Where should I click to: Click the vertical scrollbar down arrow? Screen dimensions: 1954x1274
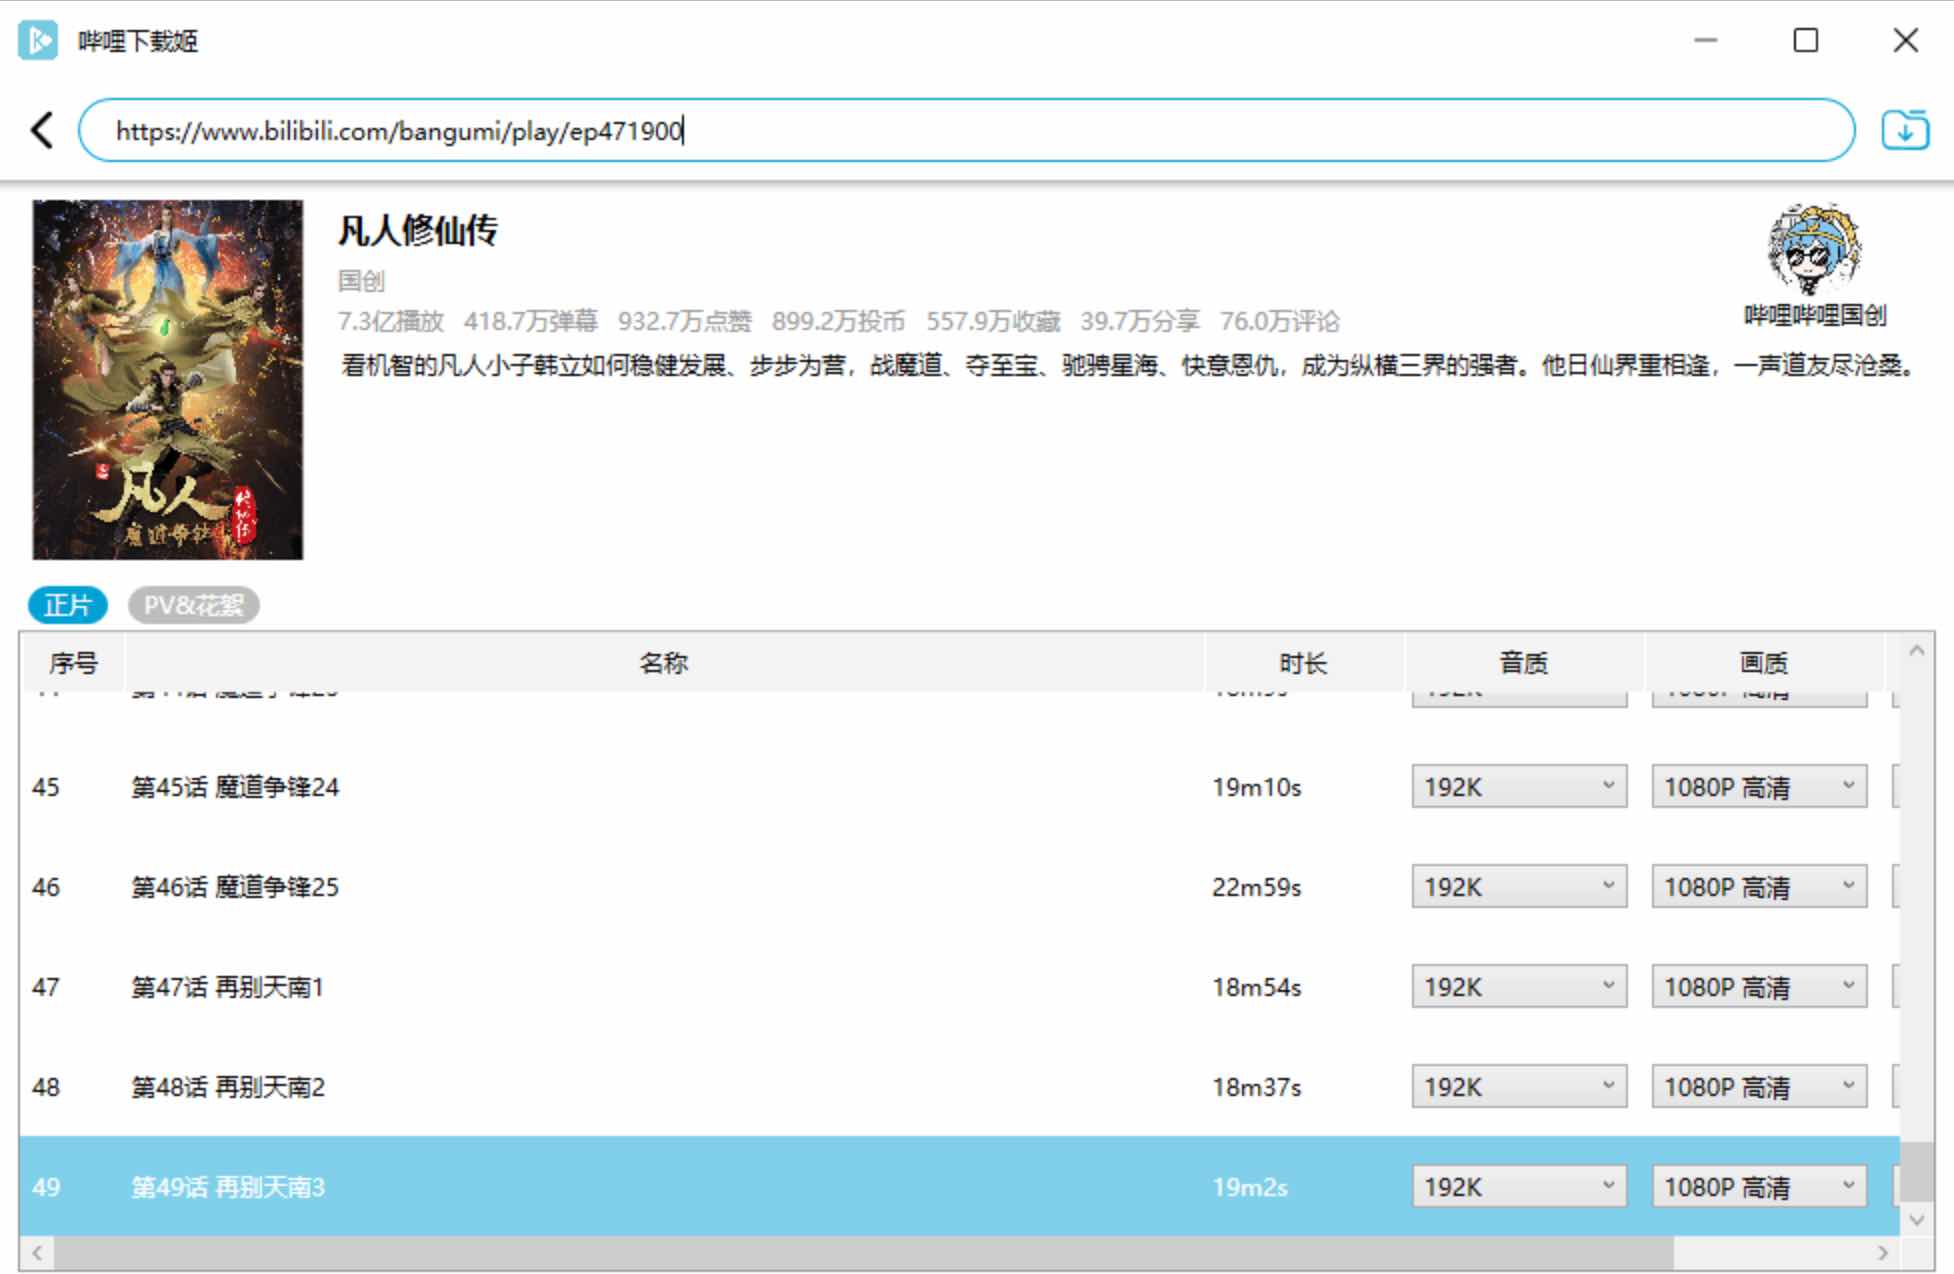1917,1219
